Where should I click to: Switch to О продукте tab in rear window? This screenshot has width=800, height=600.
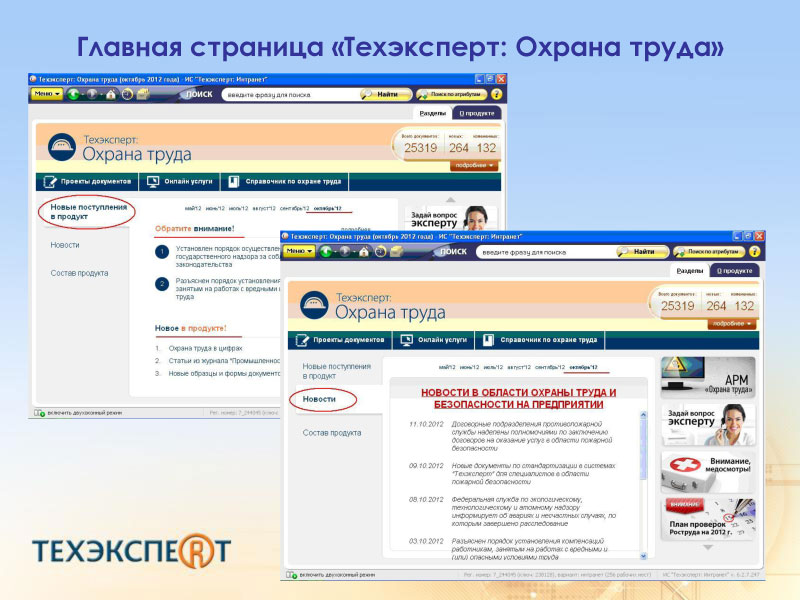click(477, 113)
